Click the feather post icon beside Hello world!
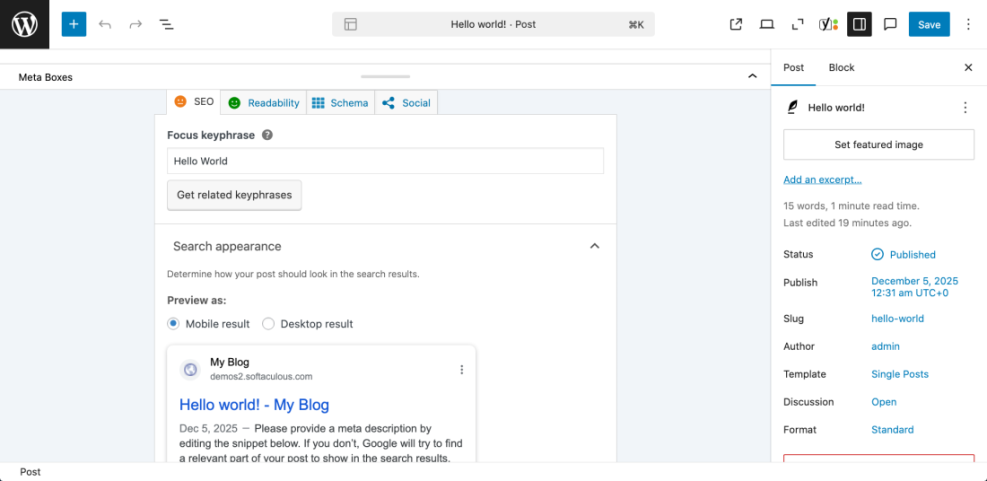 792,108
